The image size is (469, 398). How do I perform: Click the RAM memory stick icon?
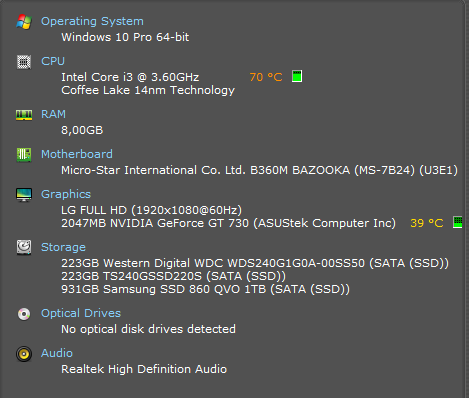[24, 115]
